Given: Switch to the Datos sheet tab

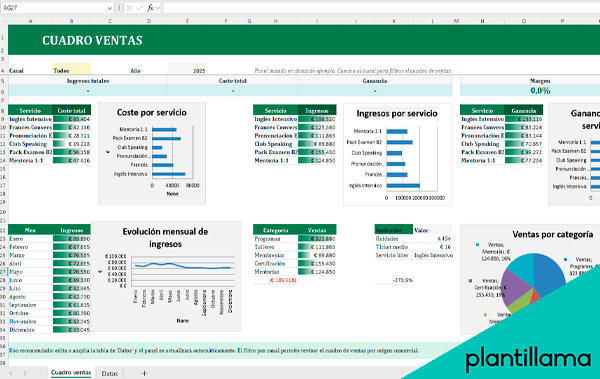Looking at the screenshot, I should [110, 373].
